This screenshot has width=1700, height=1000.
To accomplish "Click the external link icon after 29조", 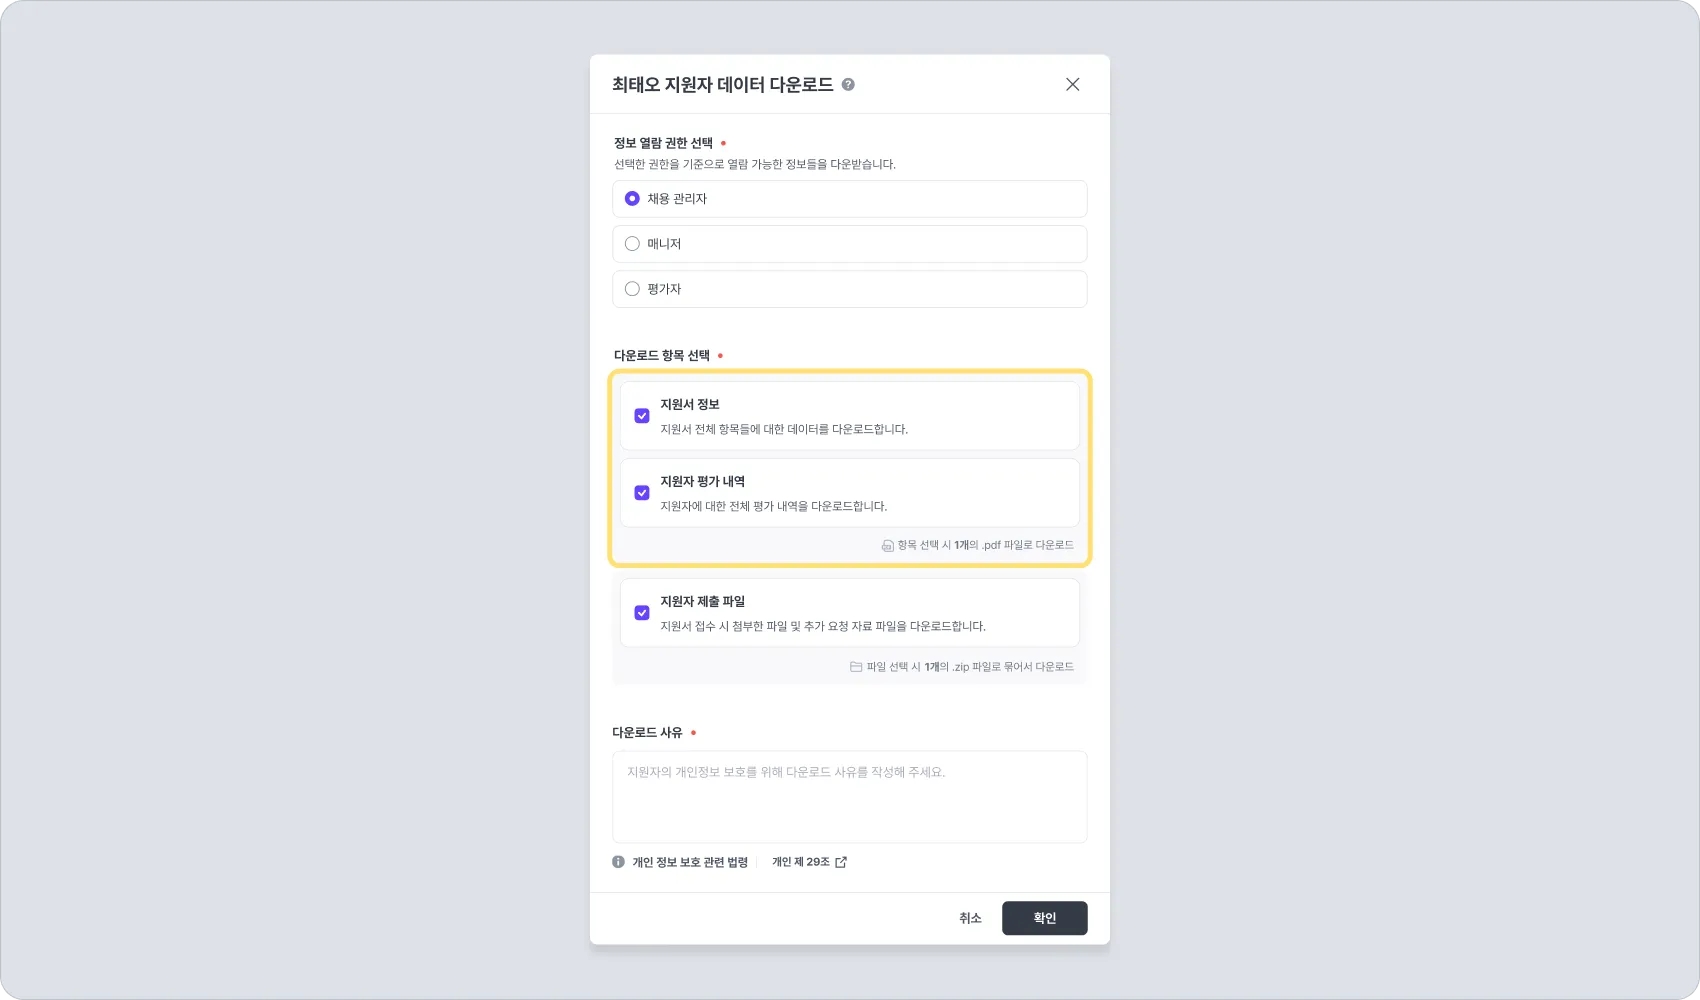I will coord(841,862).
